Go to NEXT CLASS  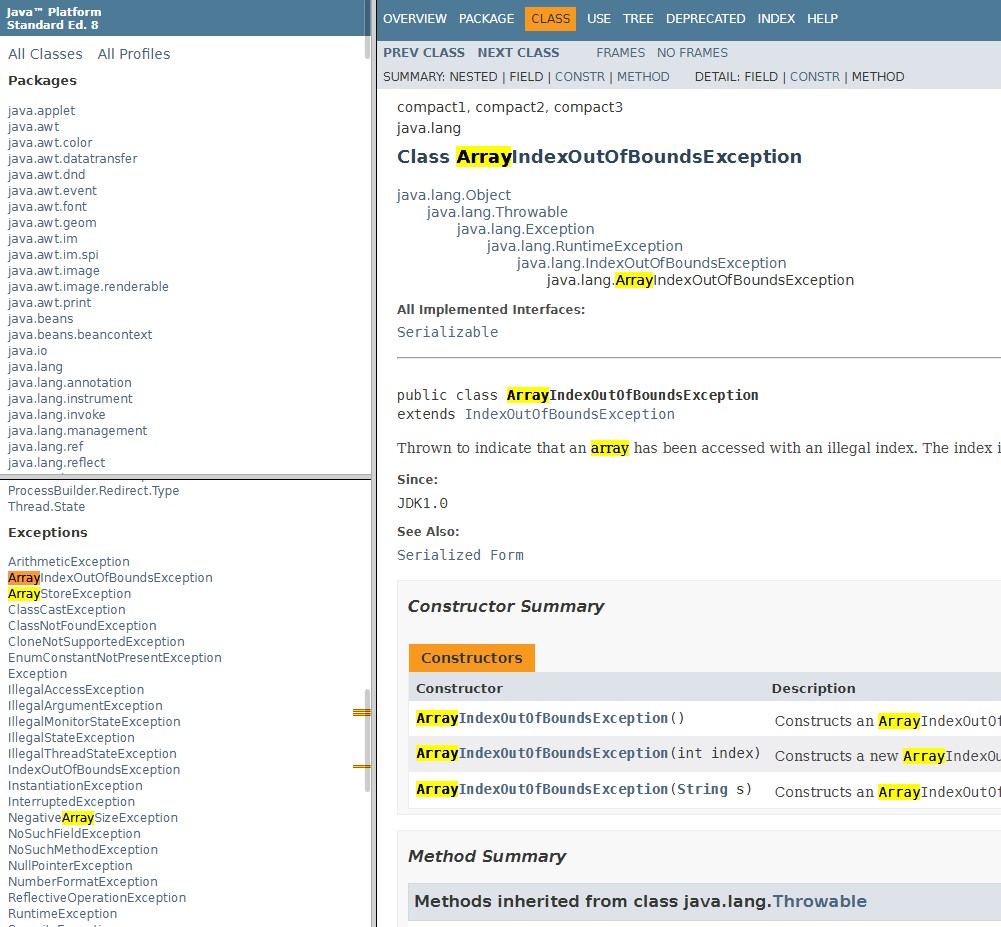click(518, 53)
